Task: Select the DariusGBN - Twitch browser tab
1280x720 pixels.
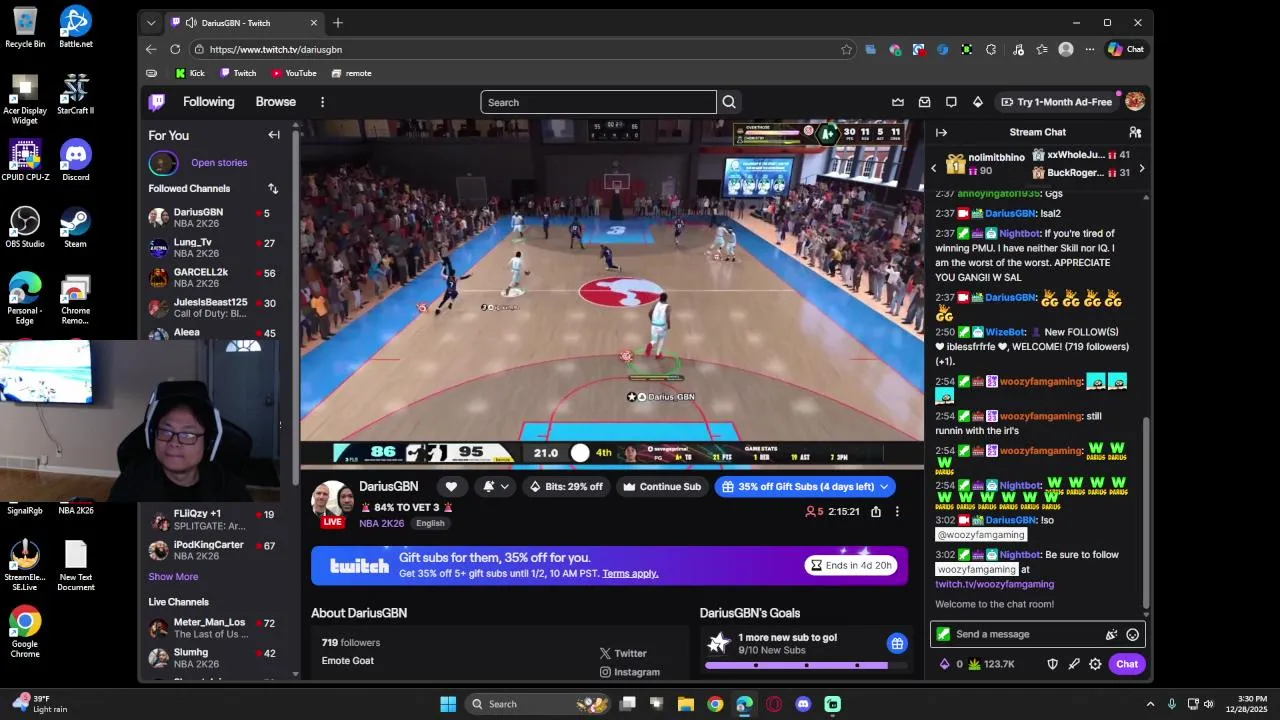Action: click(x=244, y=23)
